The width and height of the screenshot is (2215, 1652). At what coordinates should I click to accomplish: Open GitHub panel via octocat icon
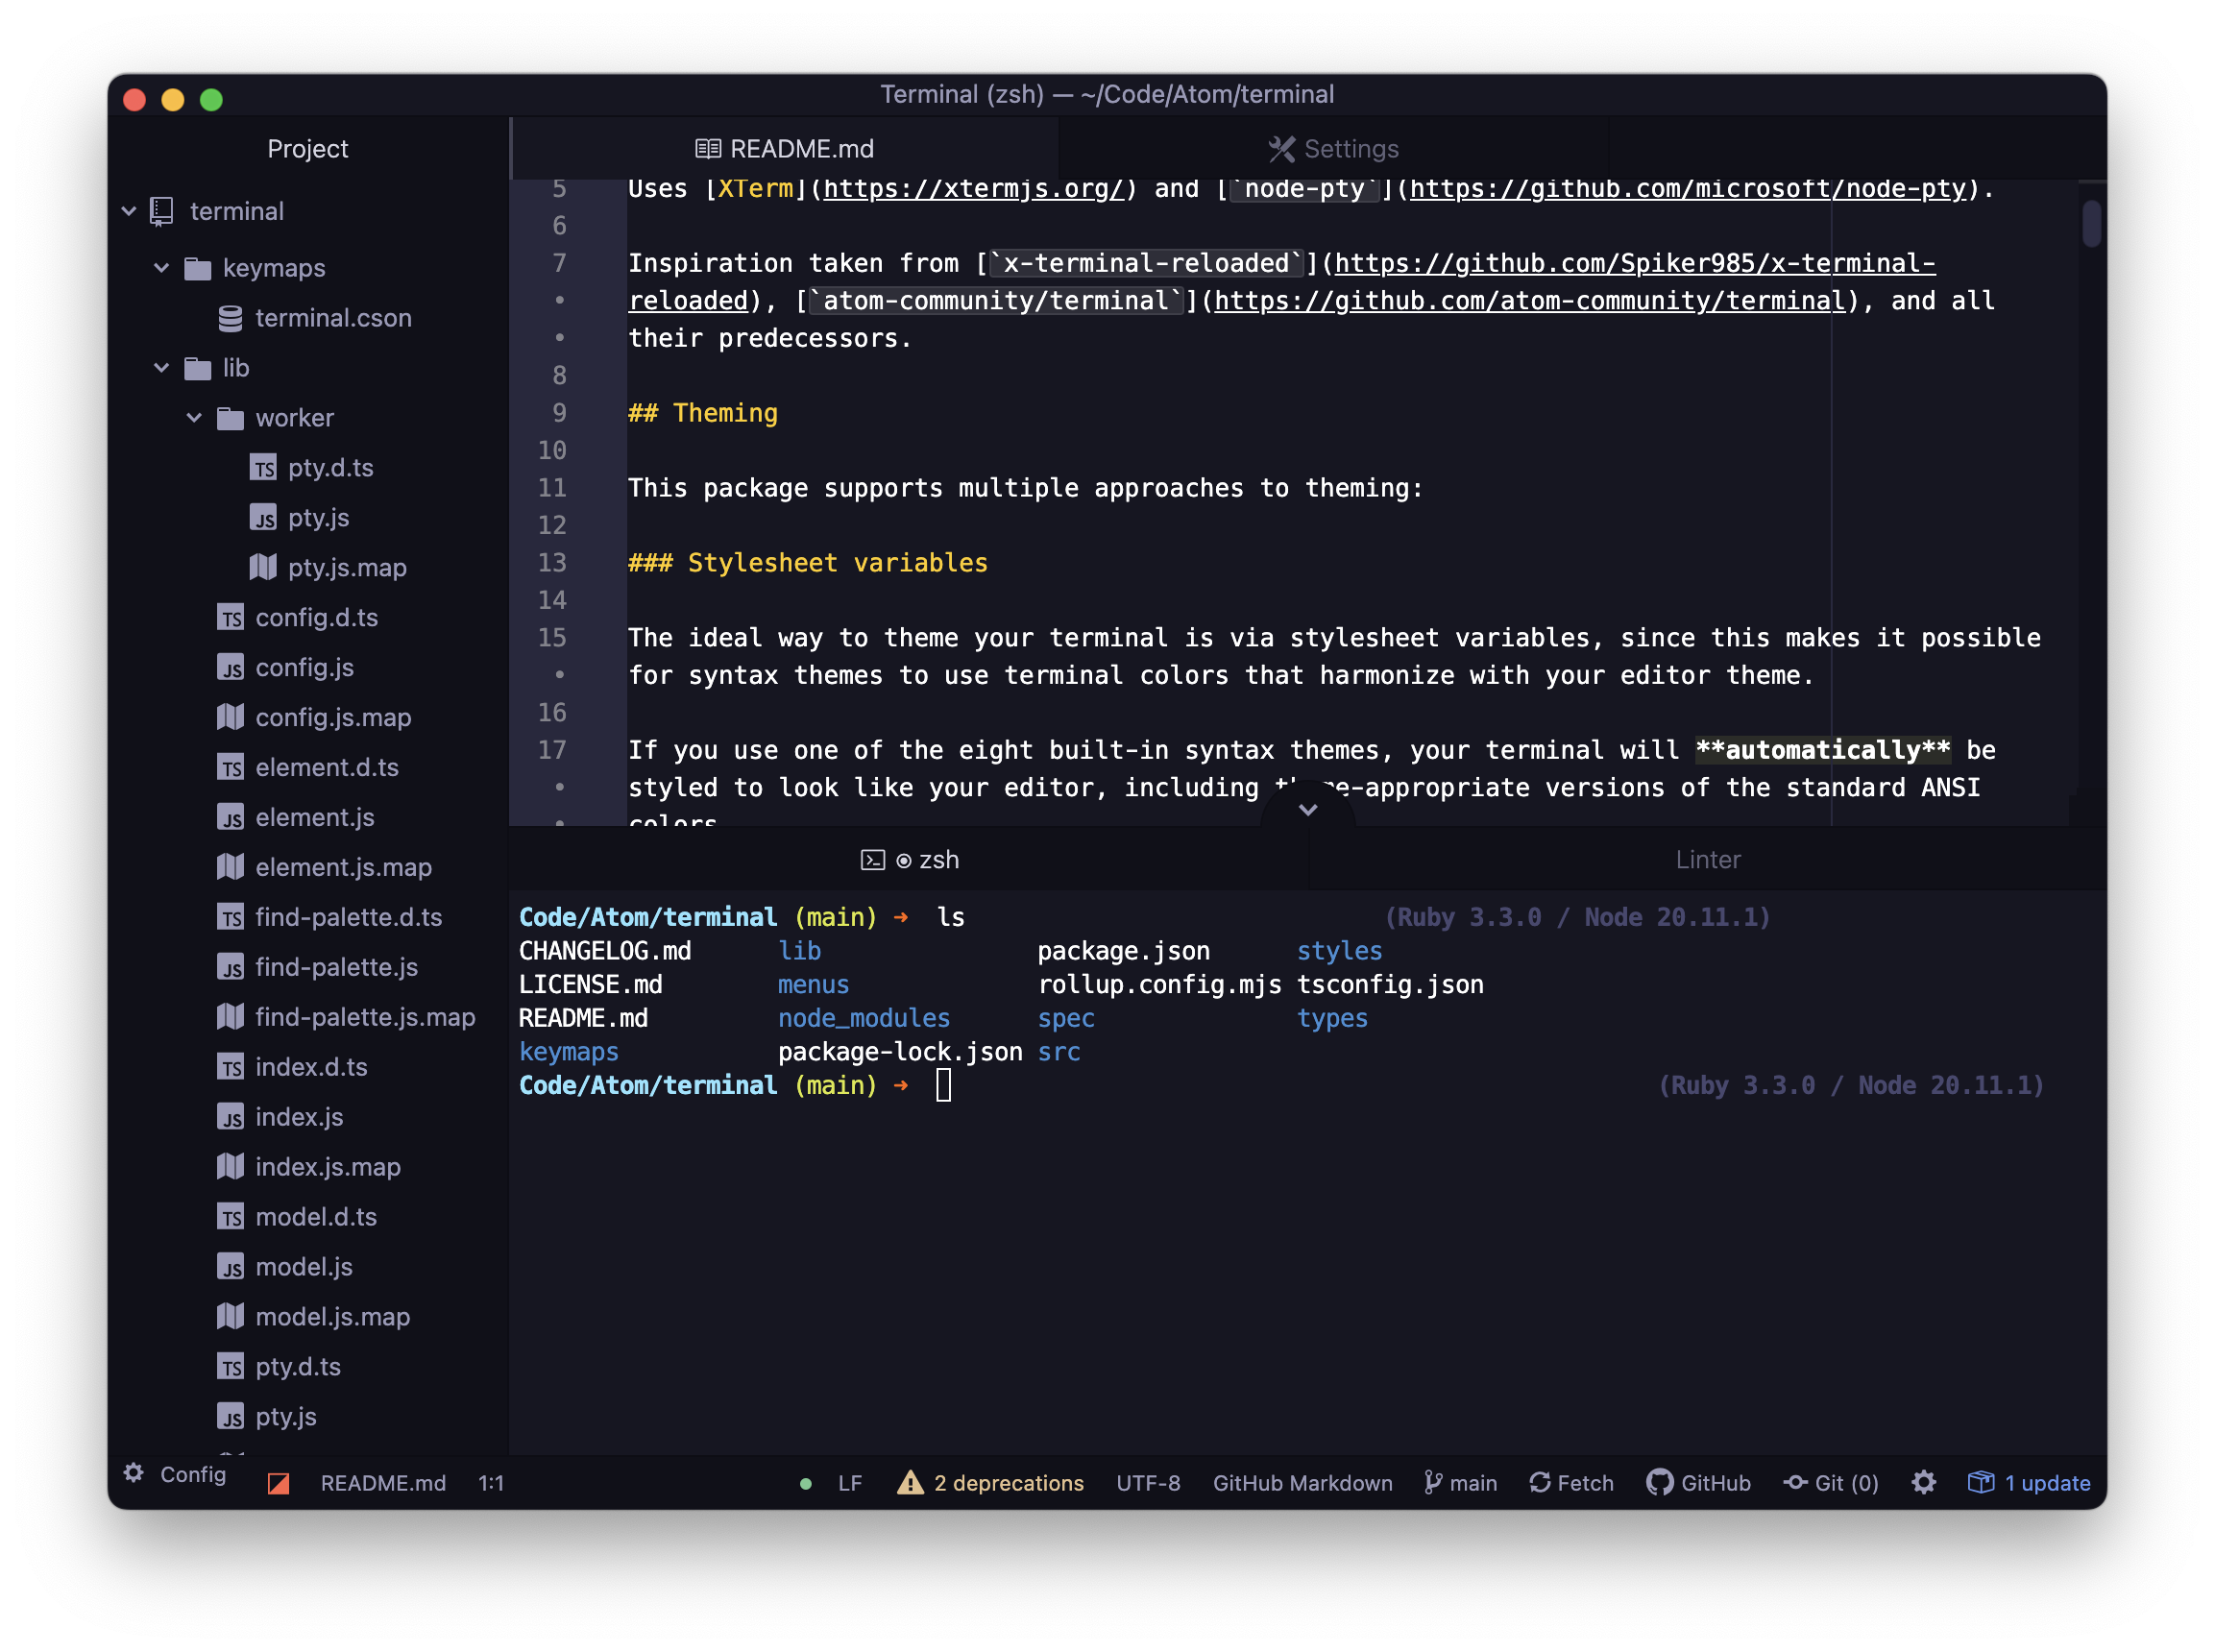[1659, 1482]
